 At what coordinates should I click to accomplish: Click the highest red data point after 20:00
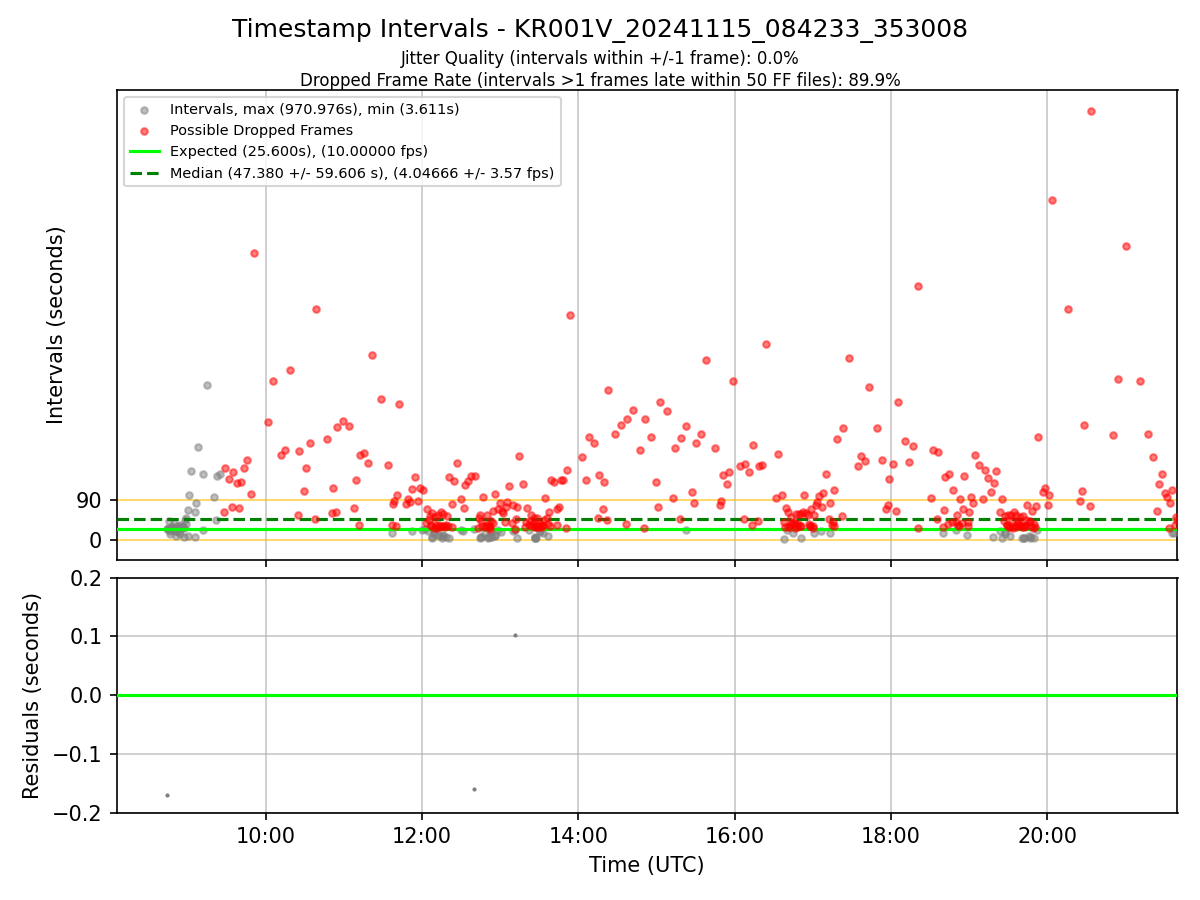click(x=1091, y=111)
